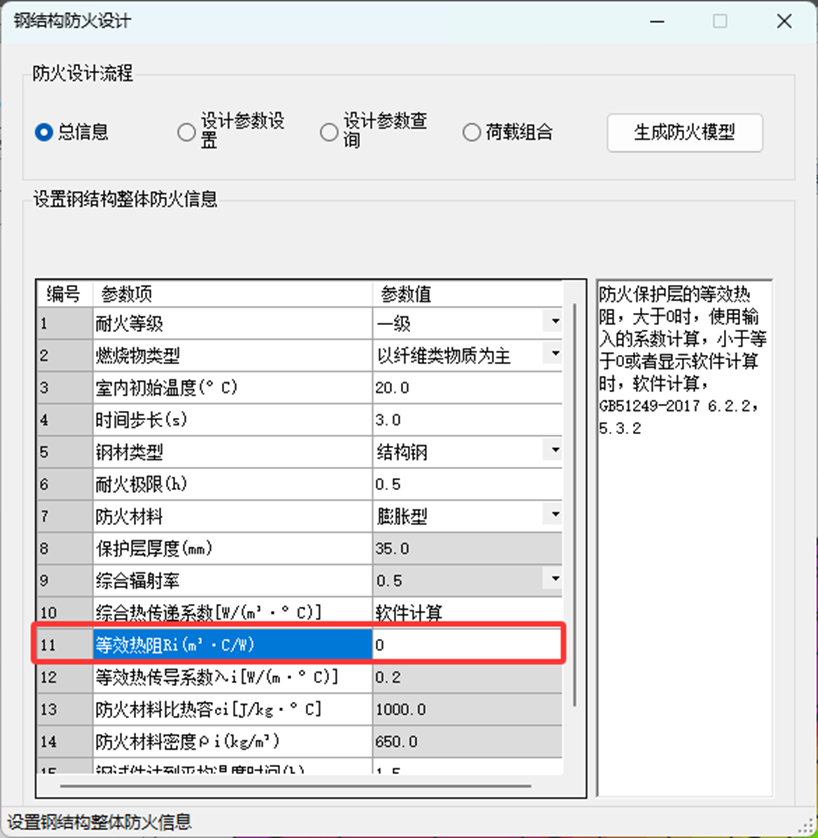Minimize the 钢结构防火设计 window

[656, 21]
